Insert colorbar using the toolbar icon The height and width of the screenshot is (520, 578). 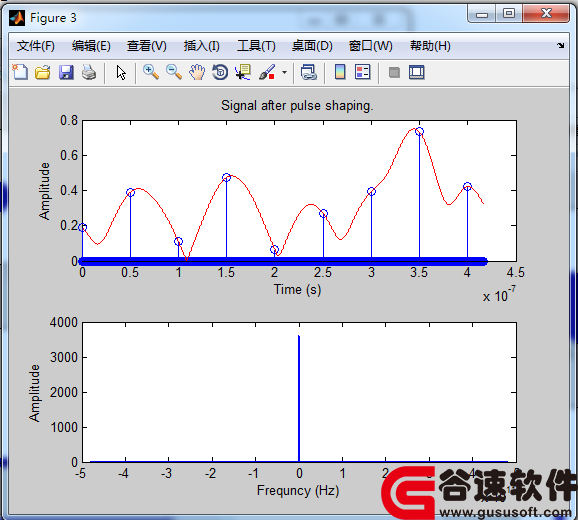[x=340, y=72]
